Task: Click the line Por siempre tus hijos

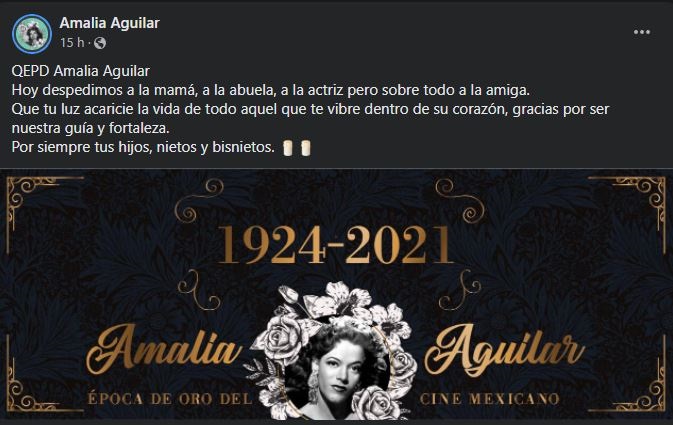Action: click(x=143, y=147)
